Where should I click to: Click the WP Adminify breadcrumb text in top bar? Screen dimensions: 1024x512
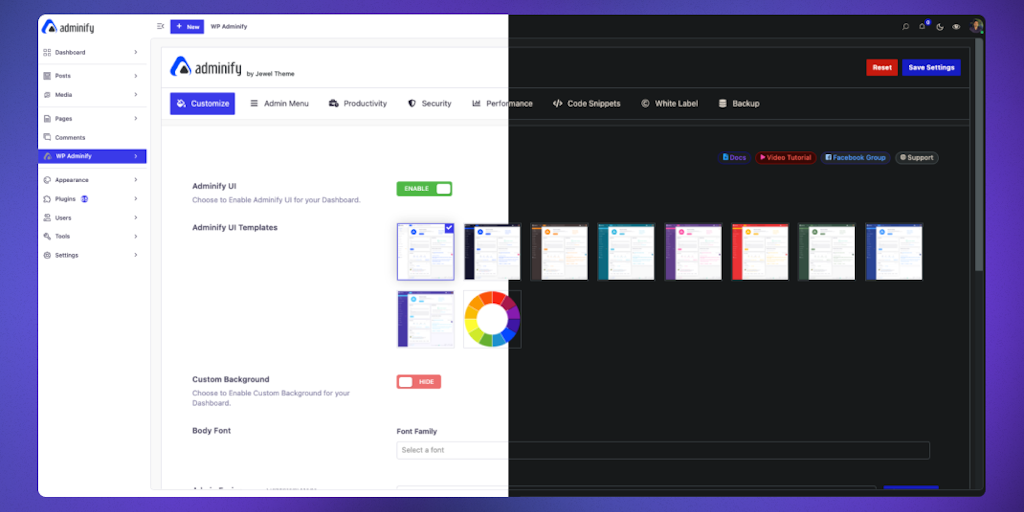point(229,27)
